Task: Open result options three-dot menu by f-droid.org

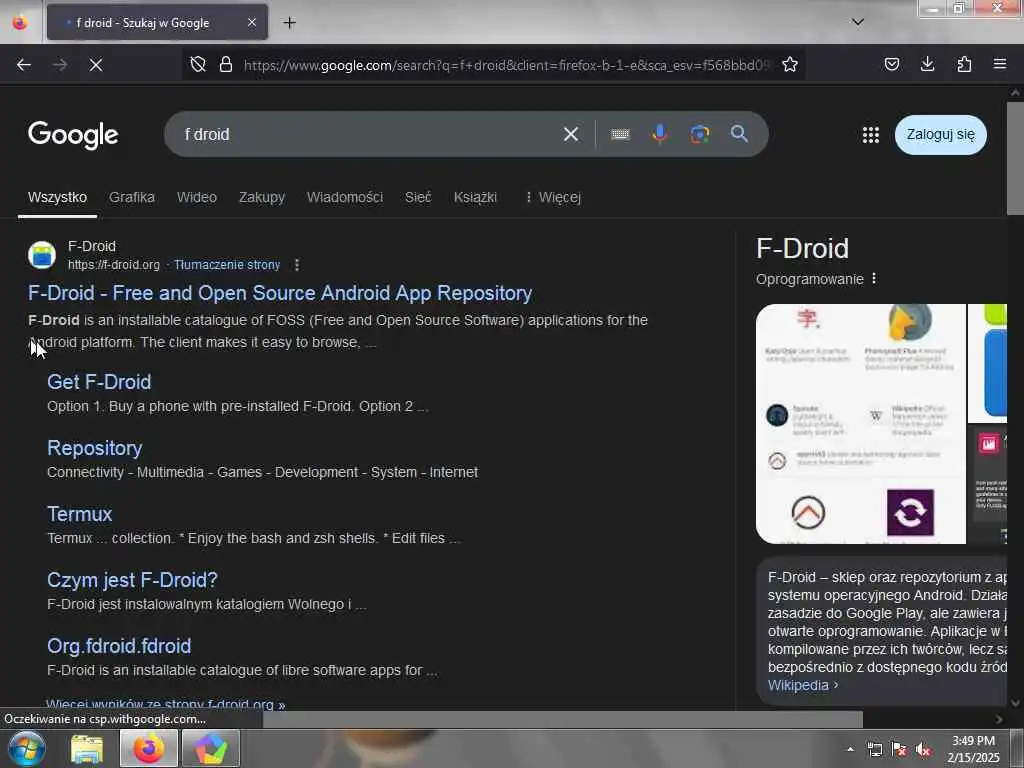Action: click(297, 264)
